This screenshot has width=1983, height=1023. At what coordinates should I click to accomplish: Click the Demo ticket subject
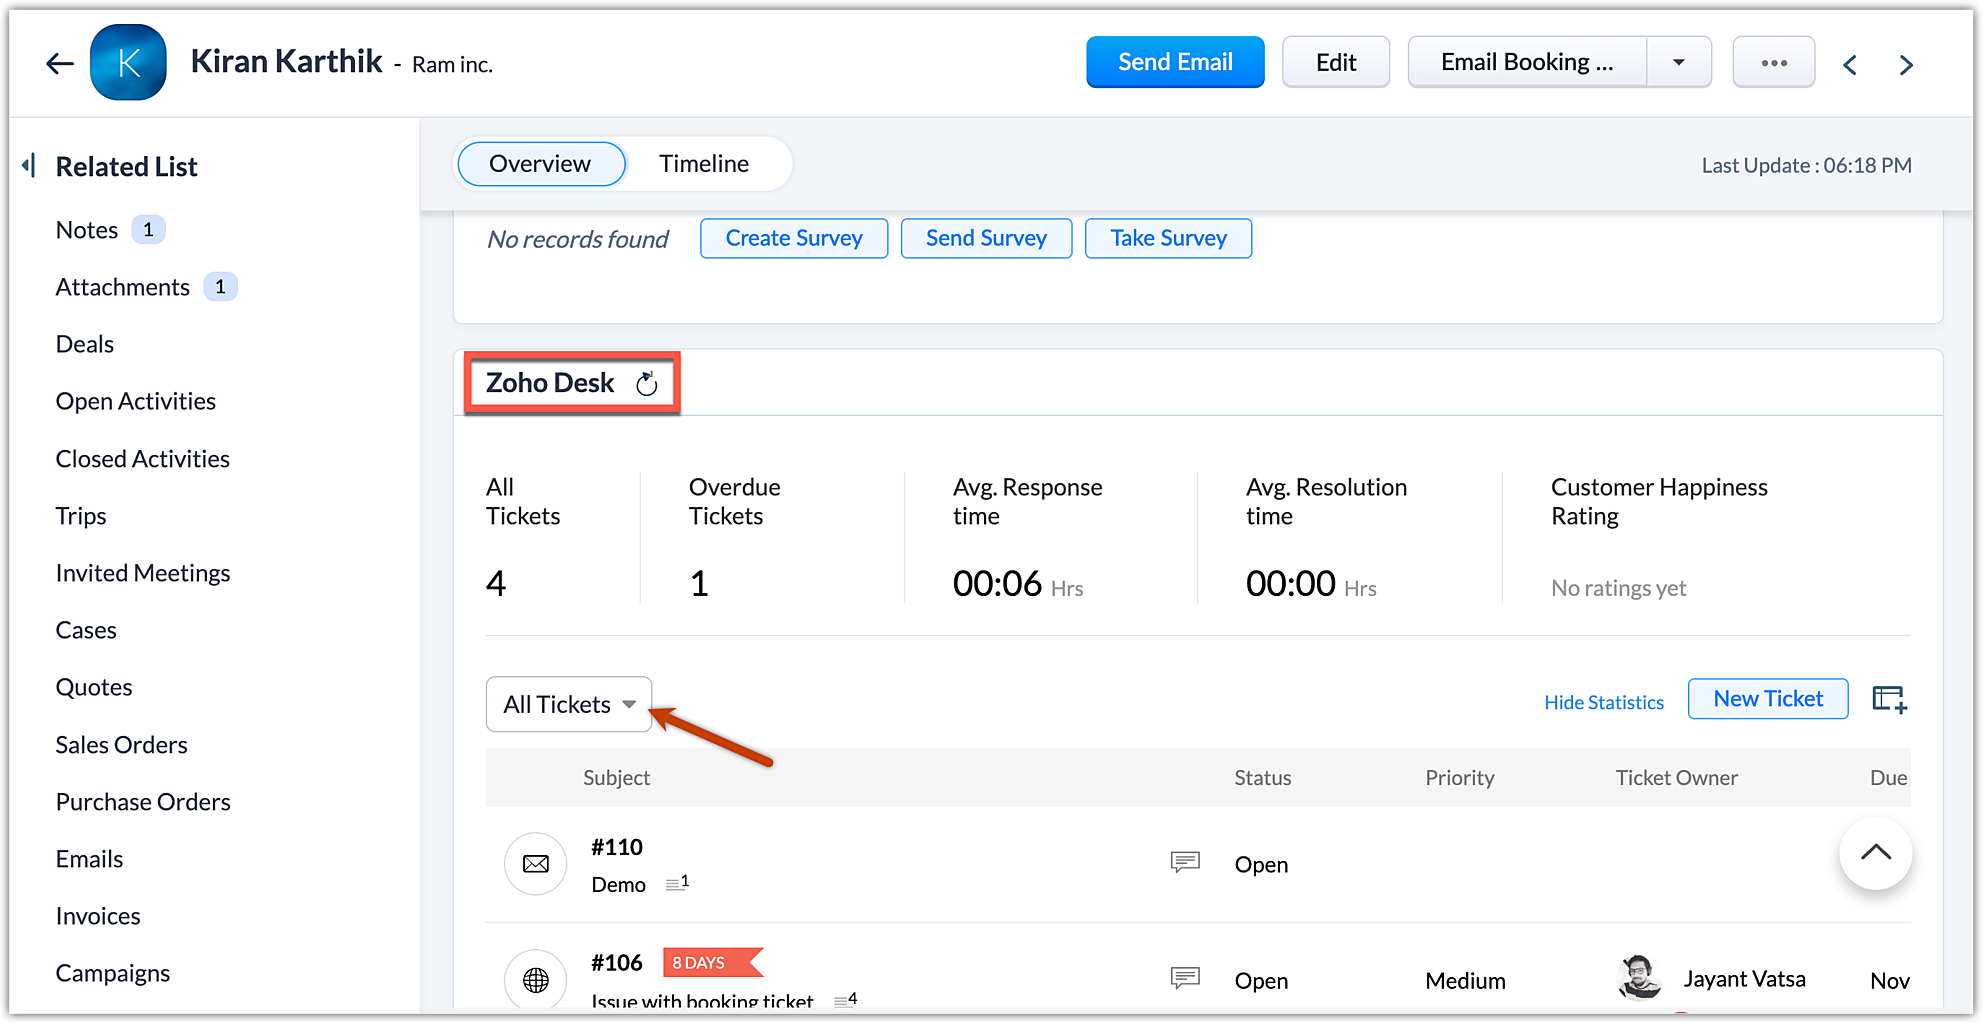click(x=619, y=885)
